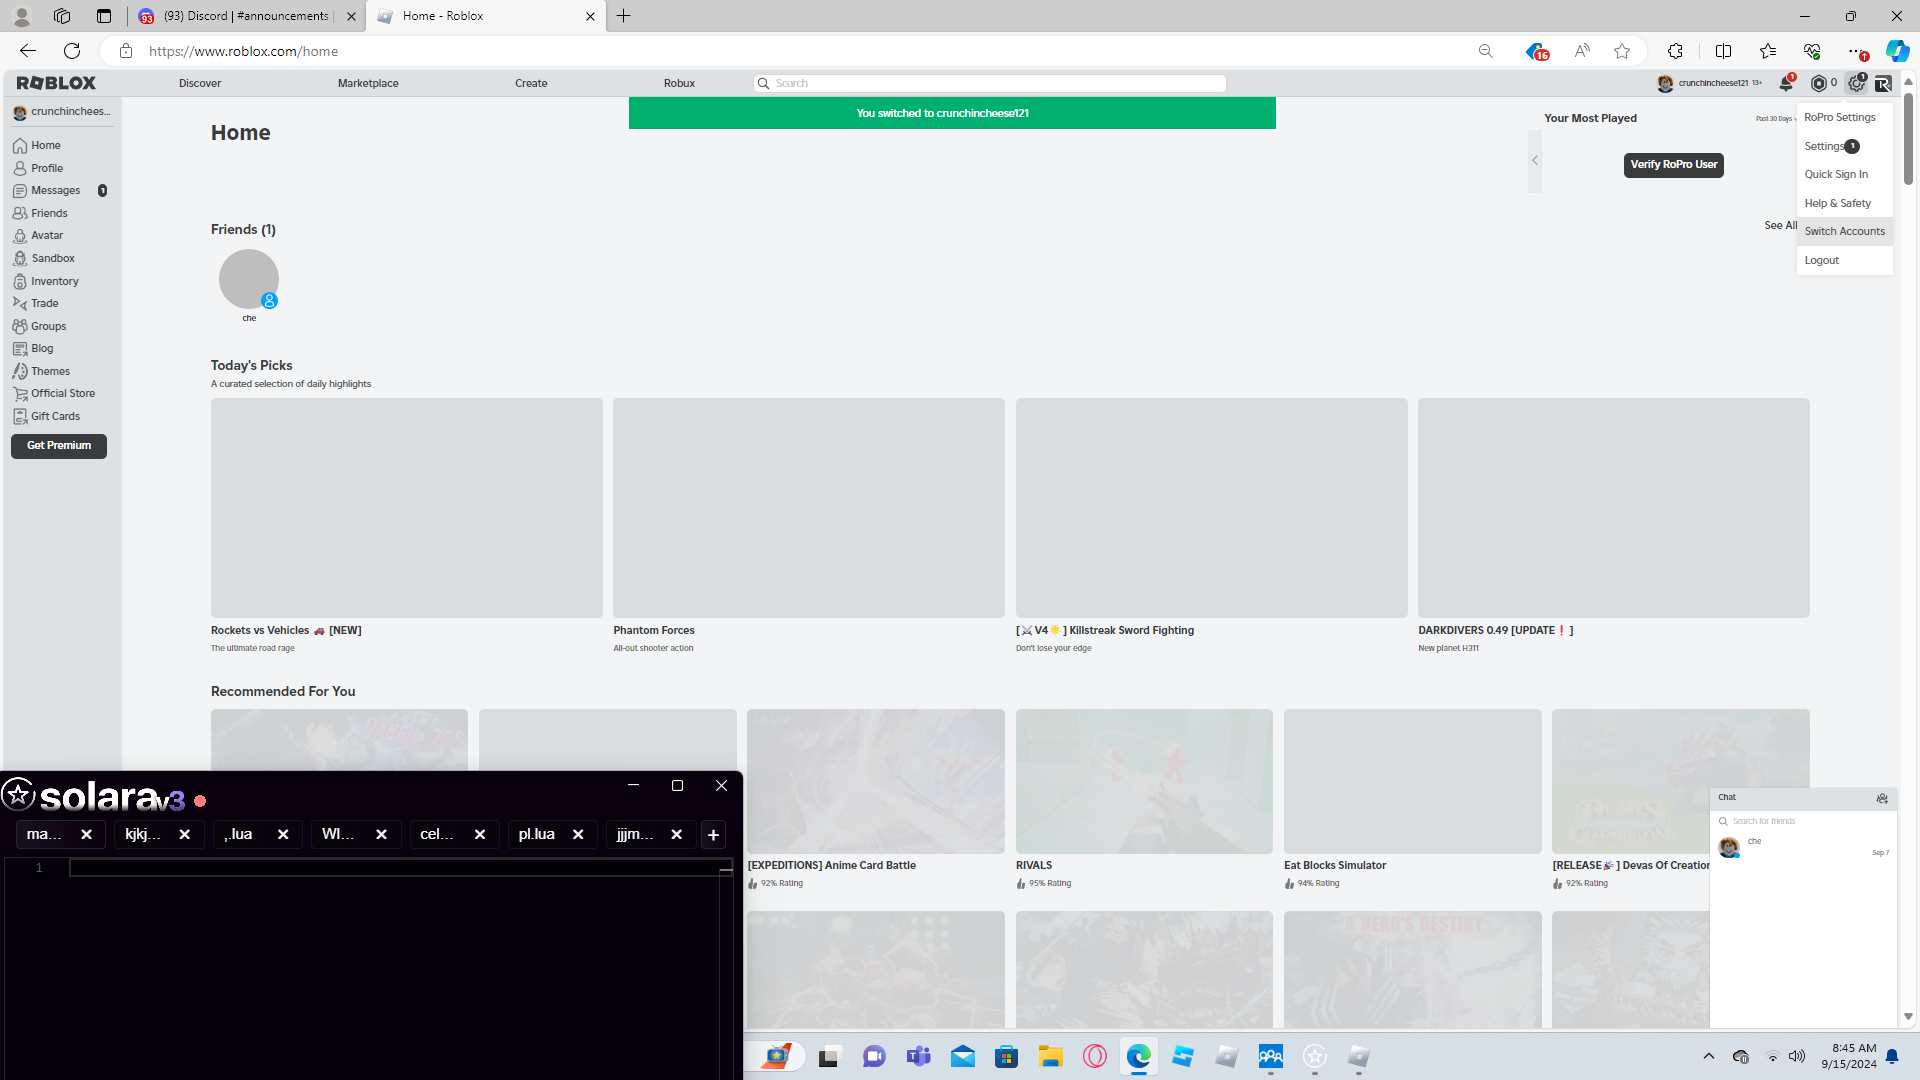Click the Get Premium button
Image resolution: width=1920 pixels, height=1080 pixels.
tap(59, 446)
